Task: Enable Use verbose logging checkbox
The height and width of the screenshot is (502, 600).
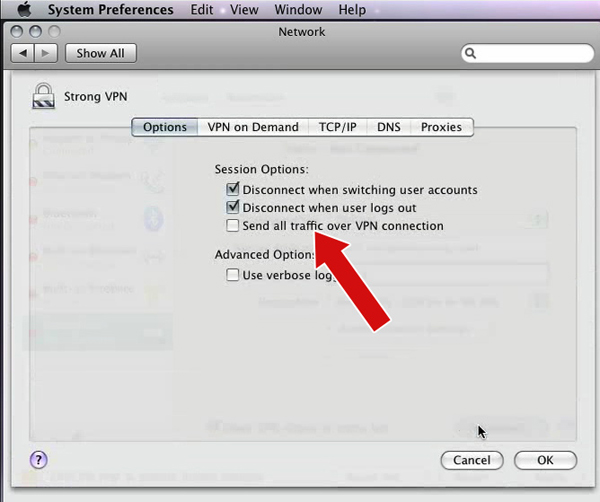Action: click(x=233, y=274)
